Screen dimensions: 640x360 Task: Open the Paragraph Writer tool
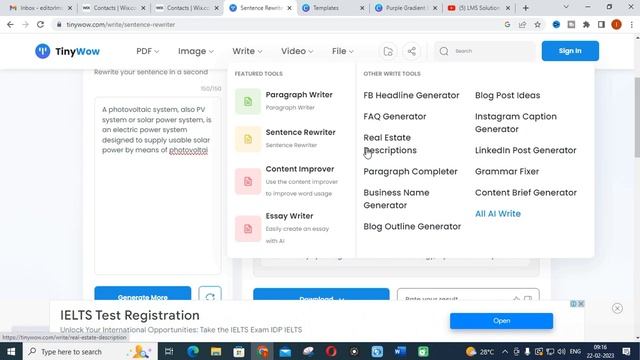pyautogui.click(x=299, y=95)
